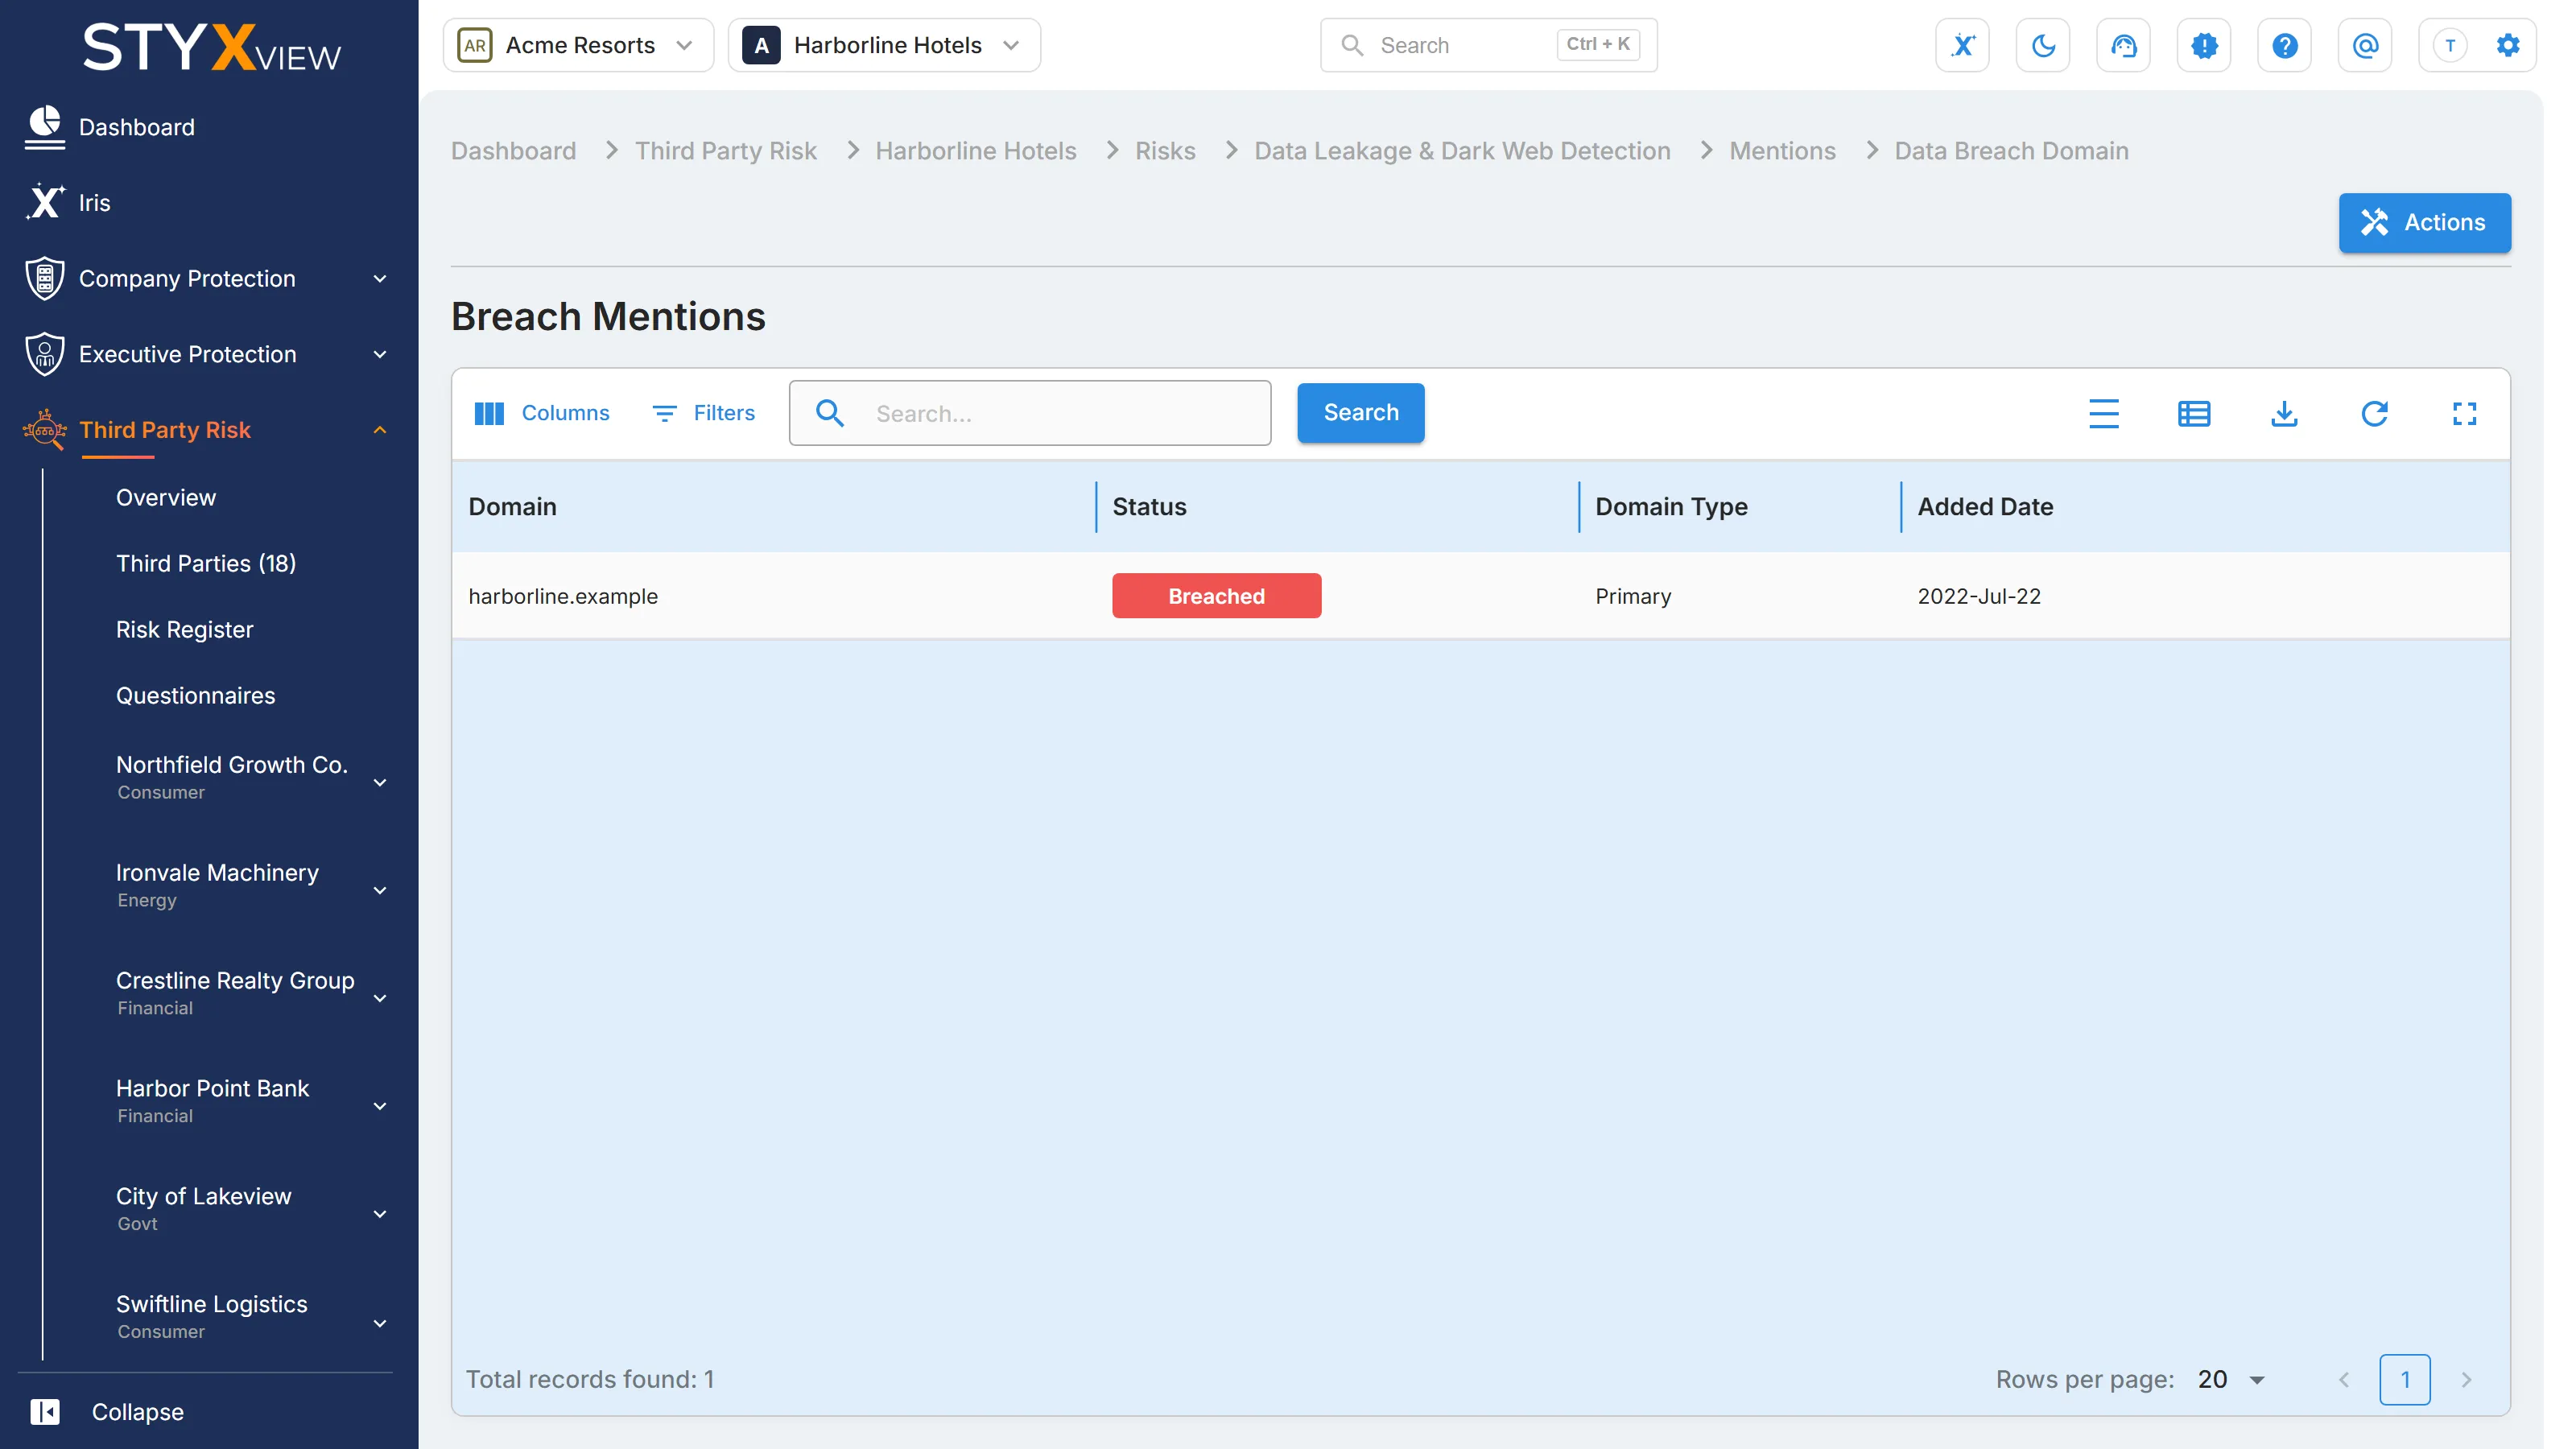Click the Third Party Risk bug icon
The image size is (2576, 1449).
44,430
